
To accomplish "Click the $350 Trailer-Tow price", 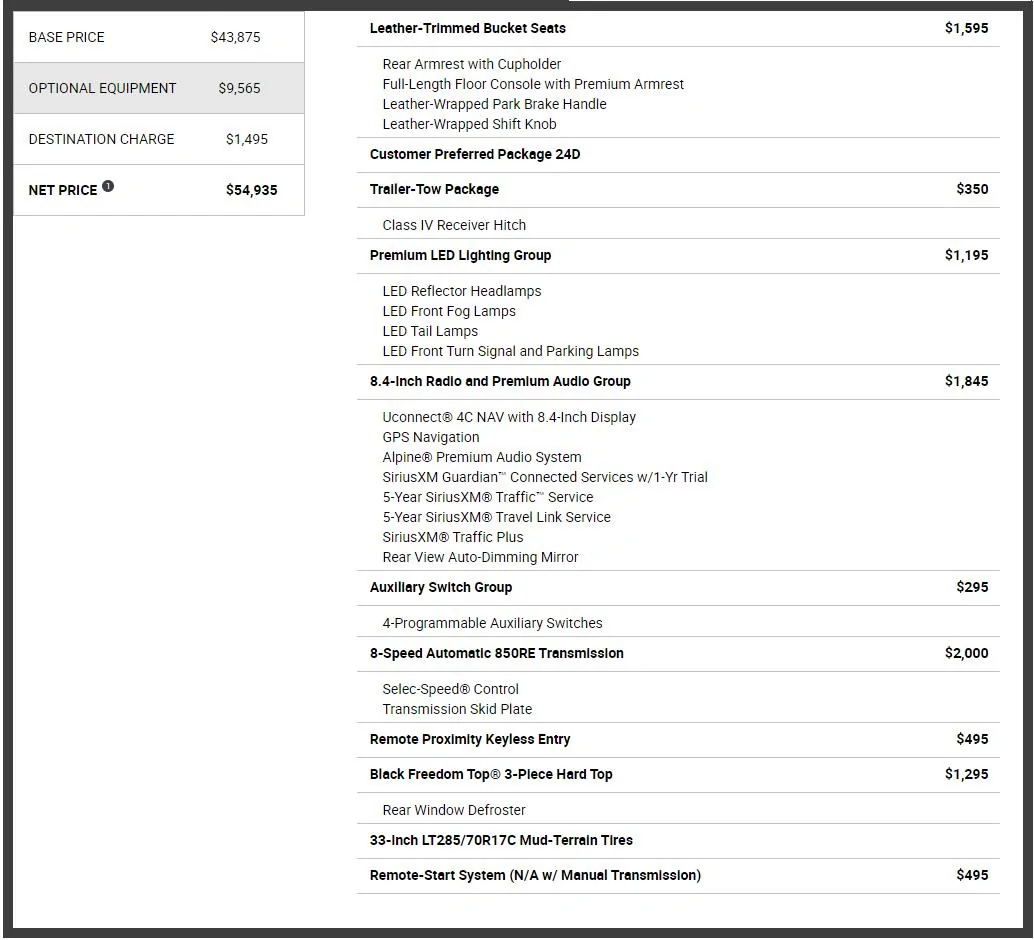I will click(x=972, y=189).
